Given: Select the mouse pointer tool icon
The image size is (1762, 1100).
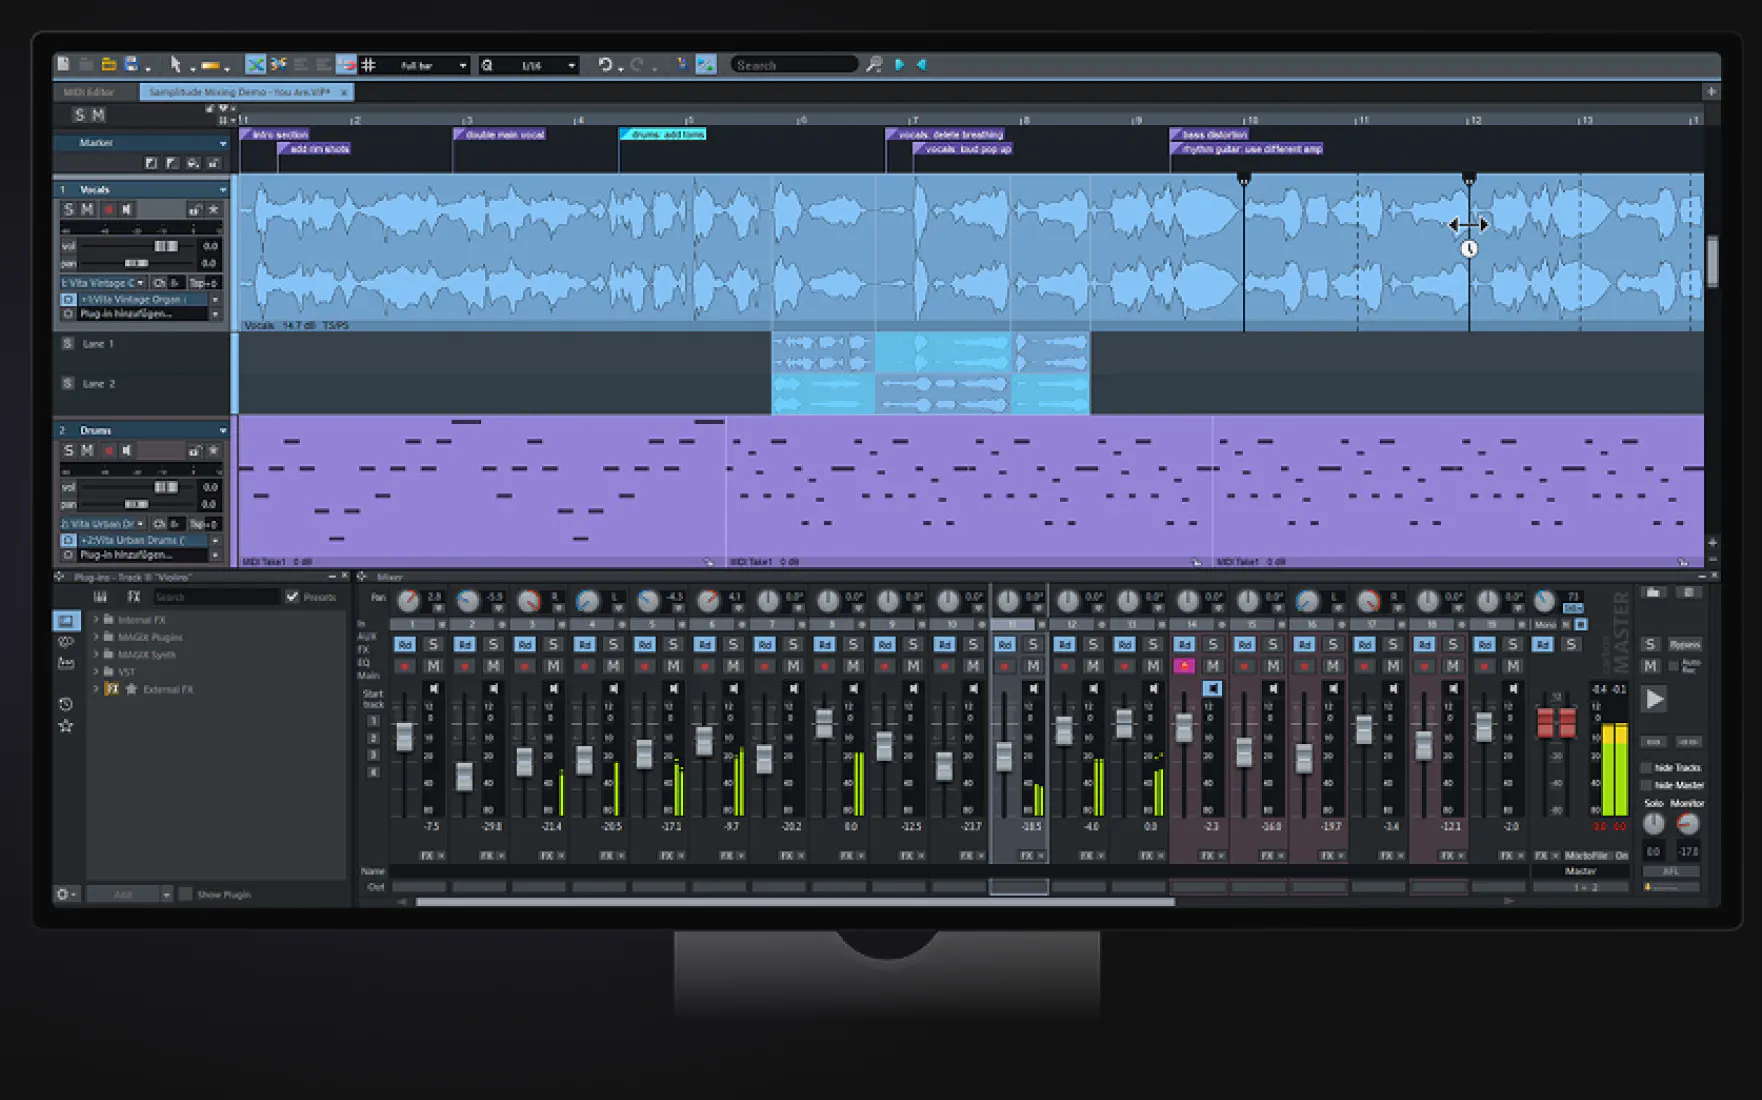Looking at the screenshot, I should 175,65.
